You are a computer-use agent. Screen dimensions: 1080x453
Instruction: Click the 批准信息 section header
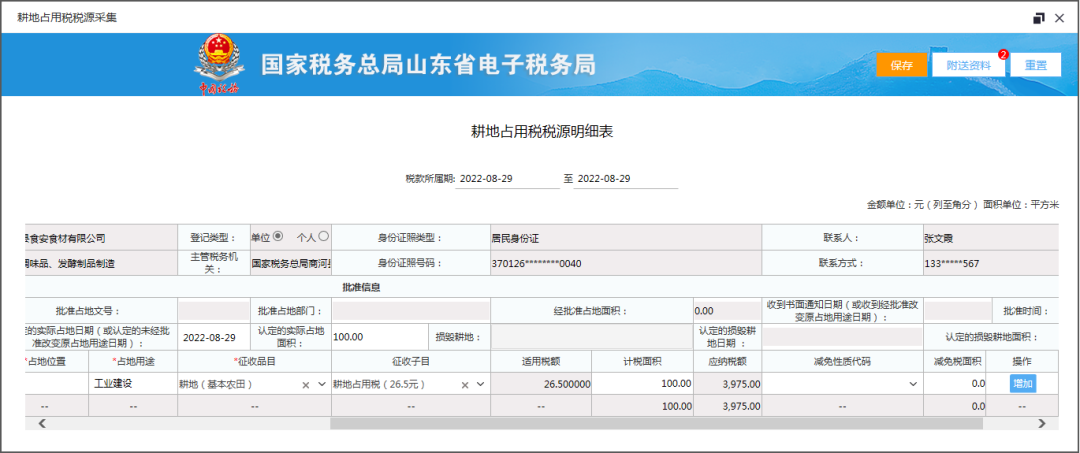pyautogui.click(x=362, y=287)
